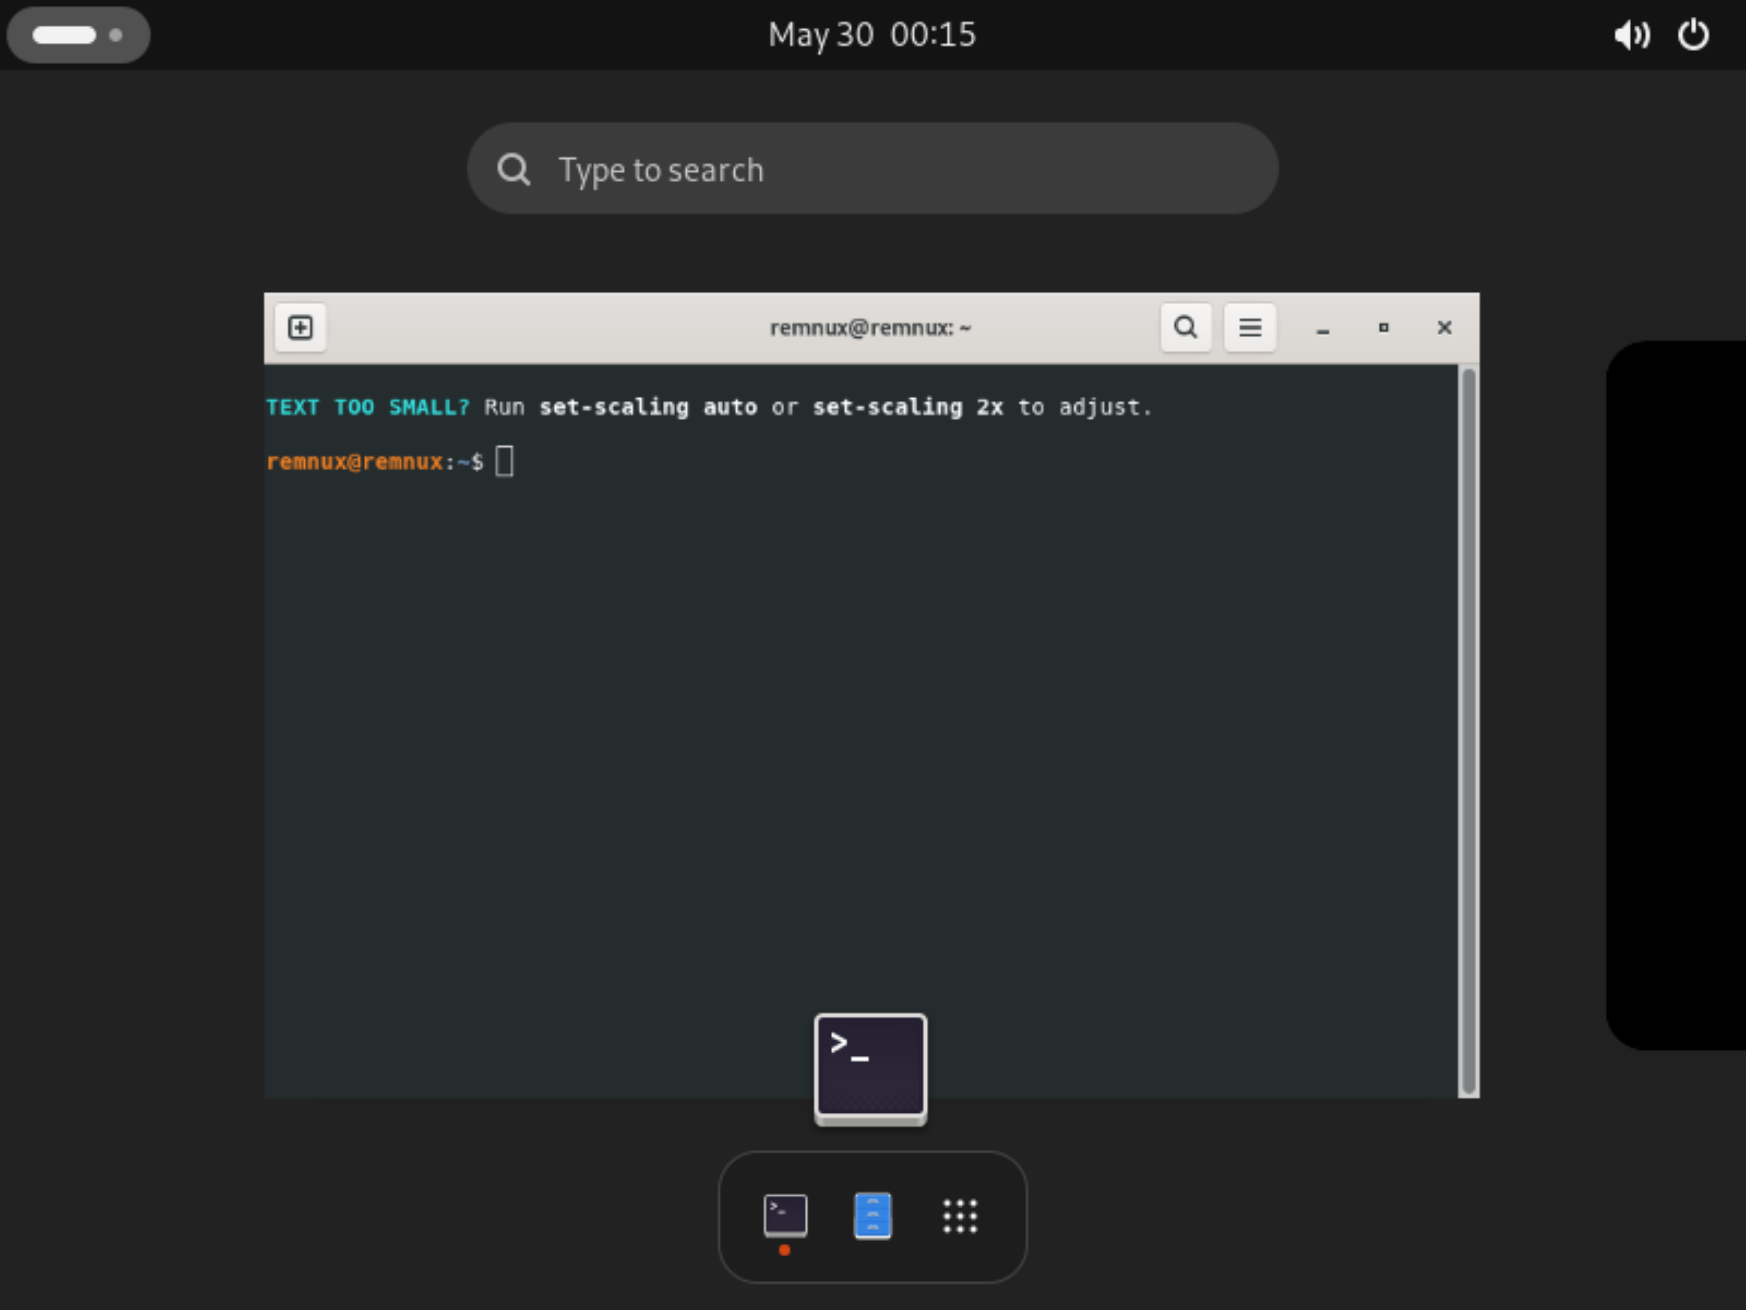Click the 'set-scaling 2x' text
This screenshot has height=1310, width=1746.
(x=907, y=407)
